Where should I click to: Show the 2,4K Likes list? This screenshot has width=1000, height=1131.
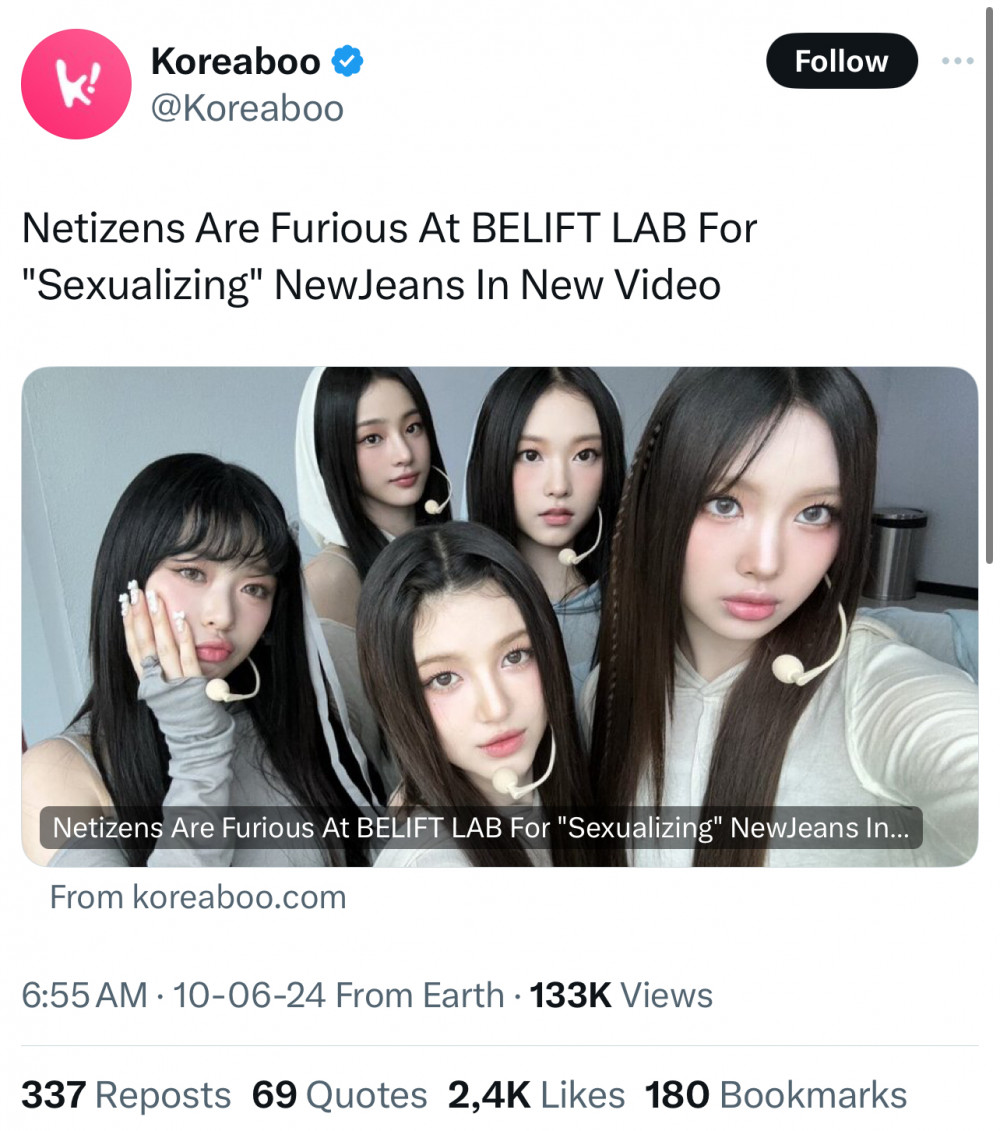536,1095
